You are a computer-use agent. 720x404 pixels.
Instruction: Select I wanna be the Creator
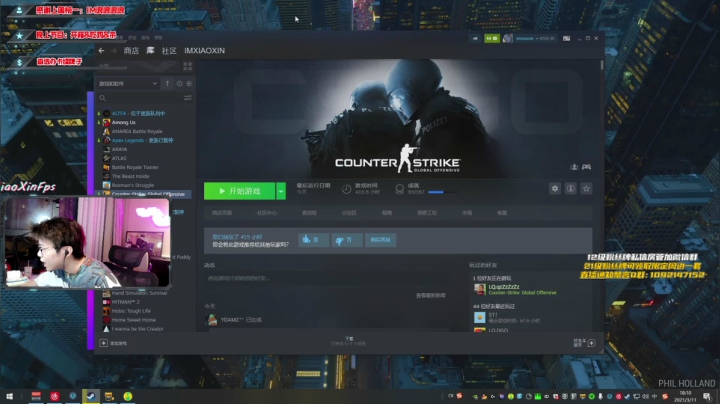(137, 329)
